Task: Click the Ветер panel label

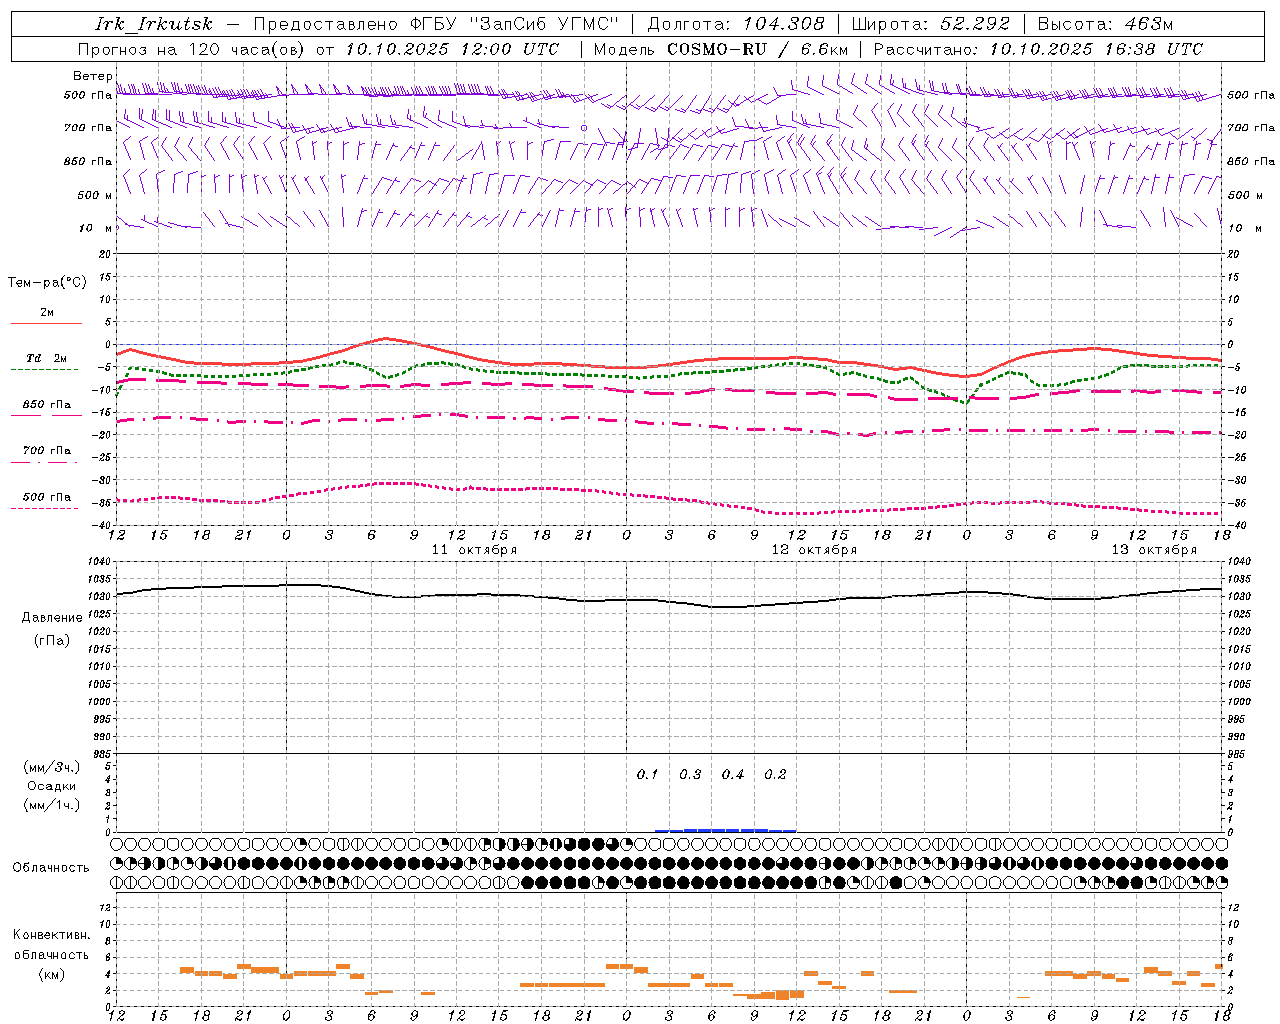Action: [x=92, y=76]
